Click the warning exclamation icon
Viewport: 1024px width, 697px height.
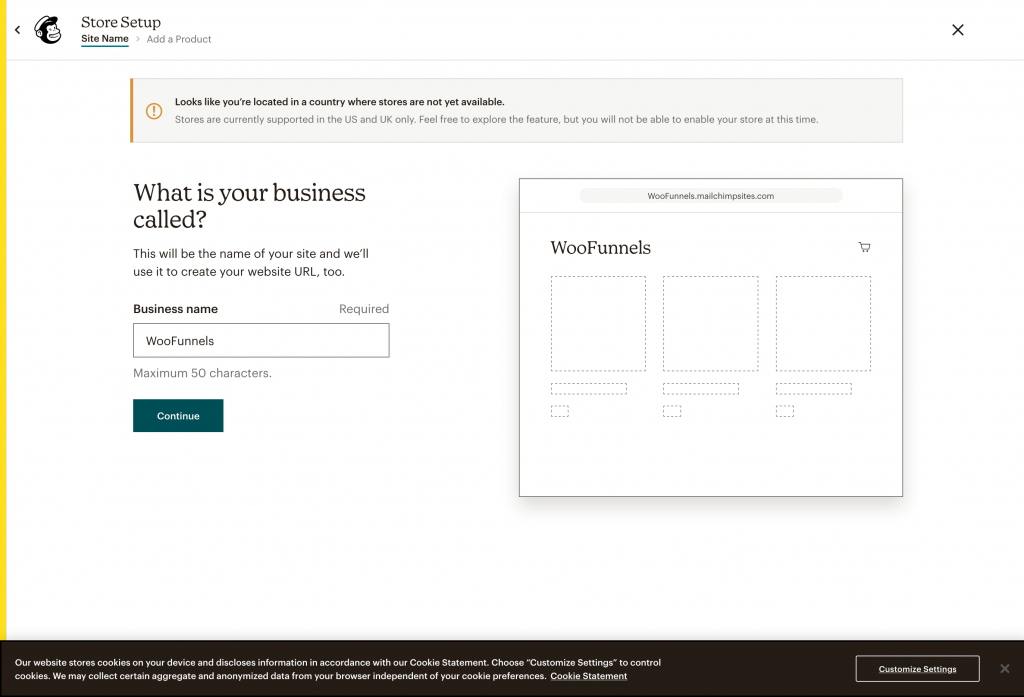(154, 111)
